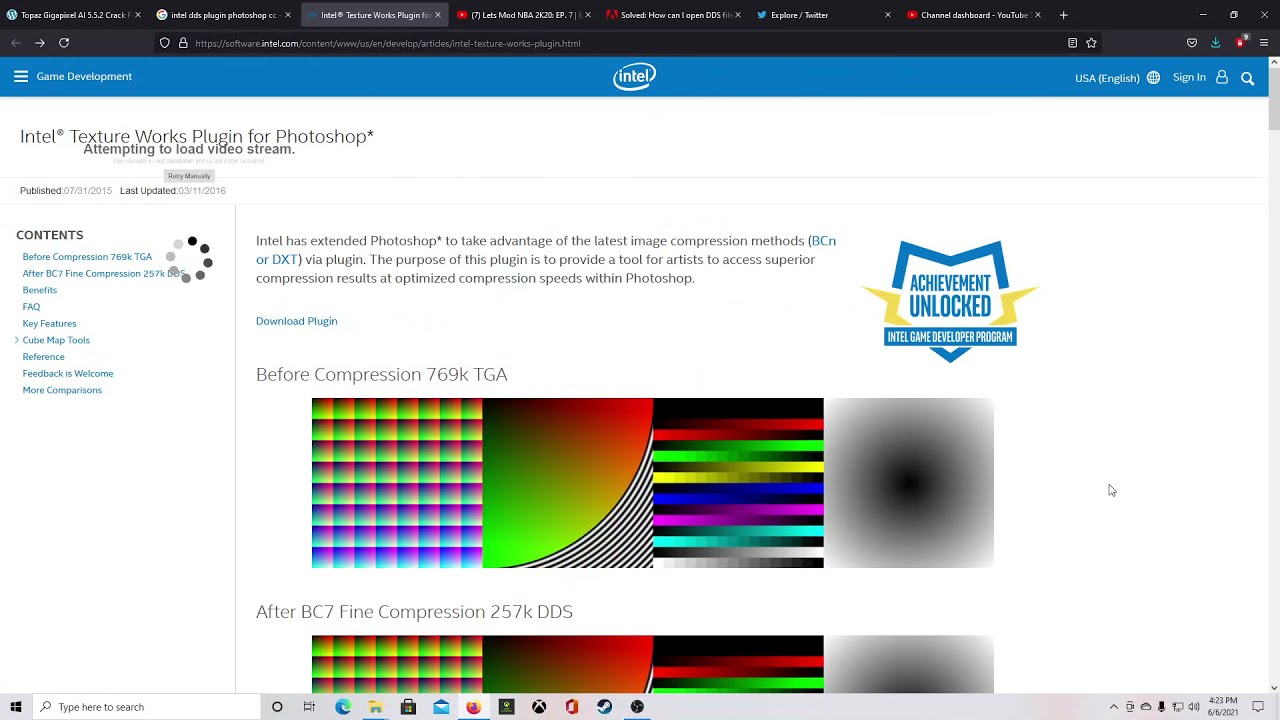
Task: Open Steam from the taskbar
Action: pos(604,707)
